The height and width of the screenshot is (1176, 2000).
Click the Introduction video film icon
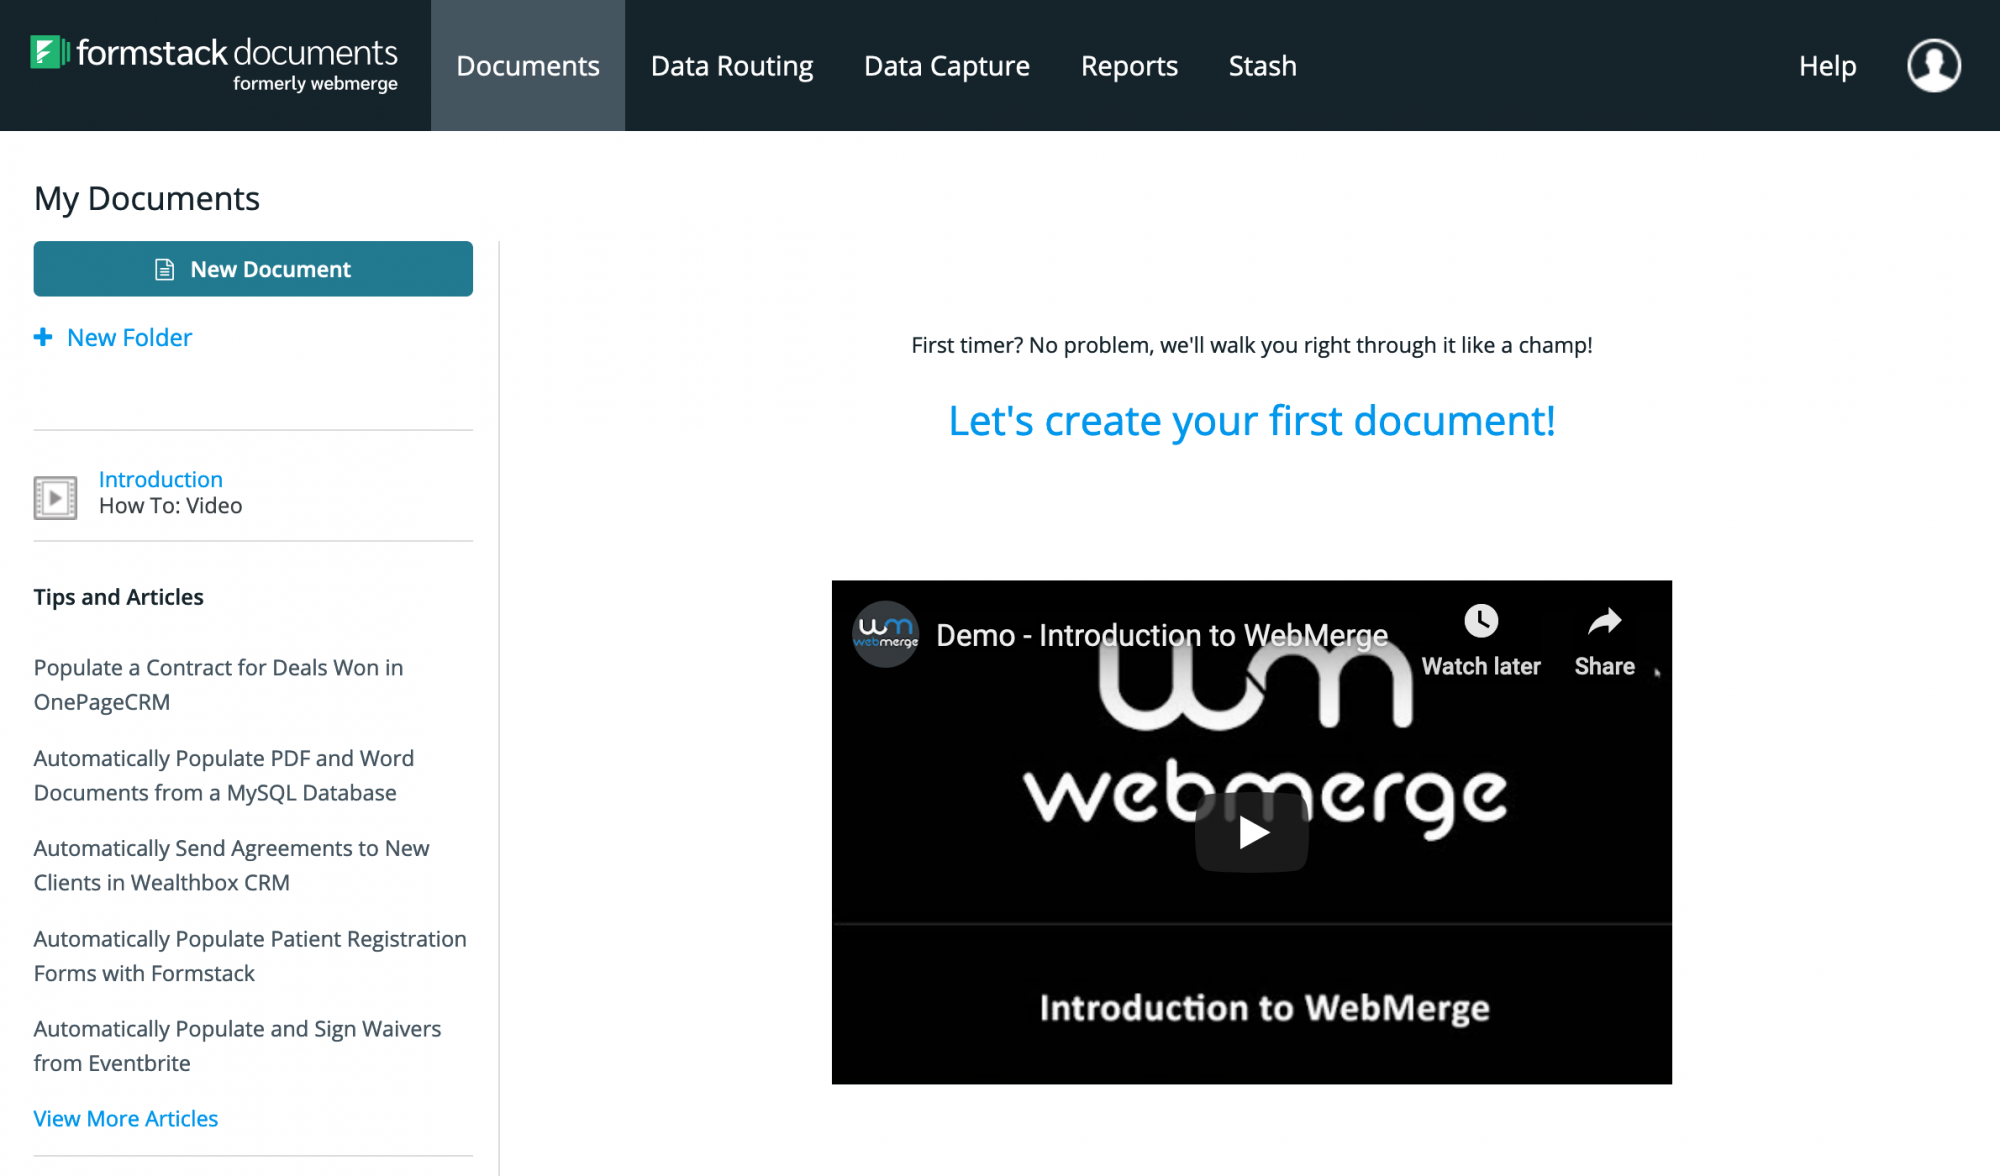pyautogui.click(x=55, y=497)
